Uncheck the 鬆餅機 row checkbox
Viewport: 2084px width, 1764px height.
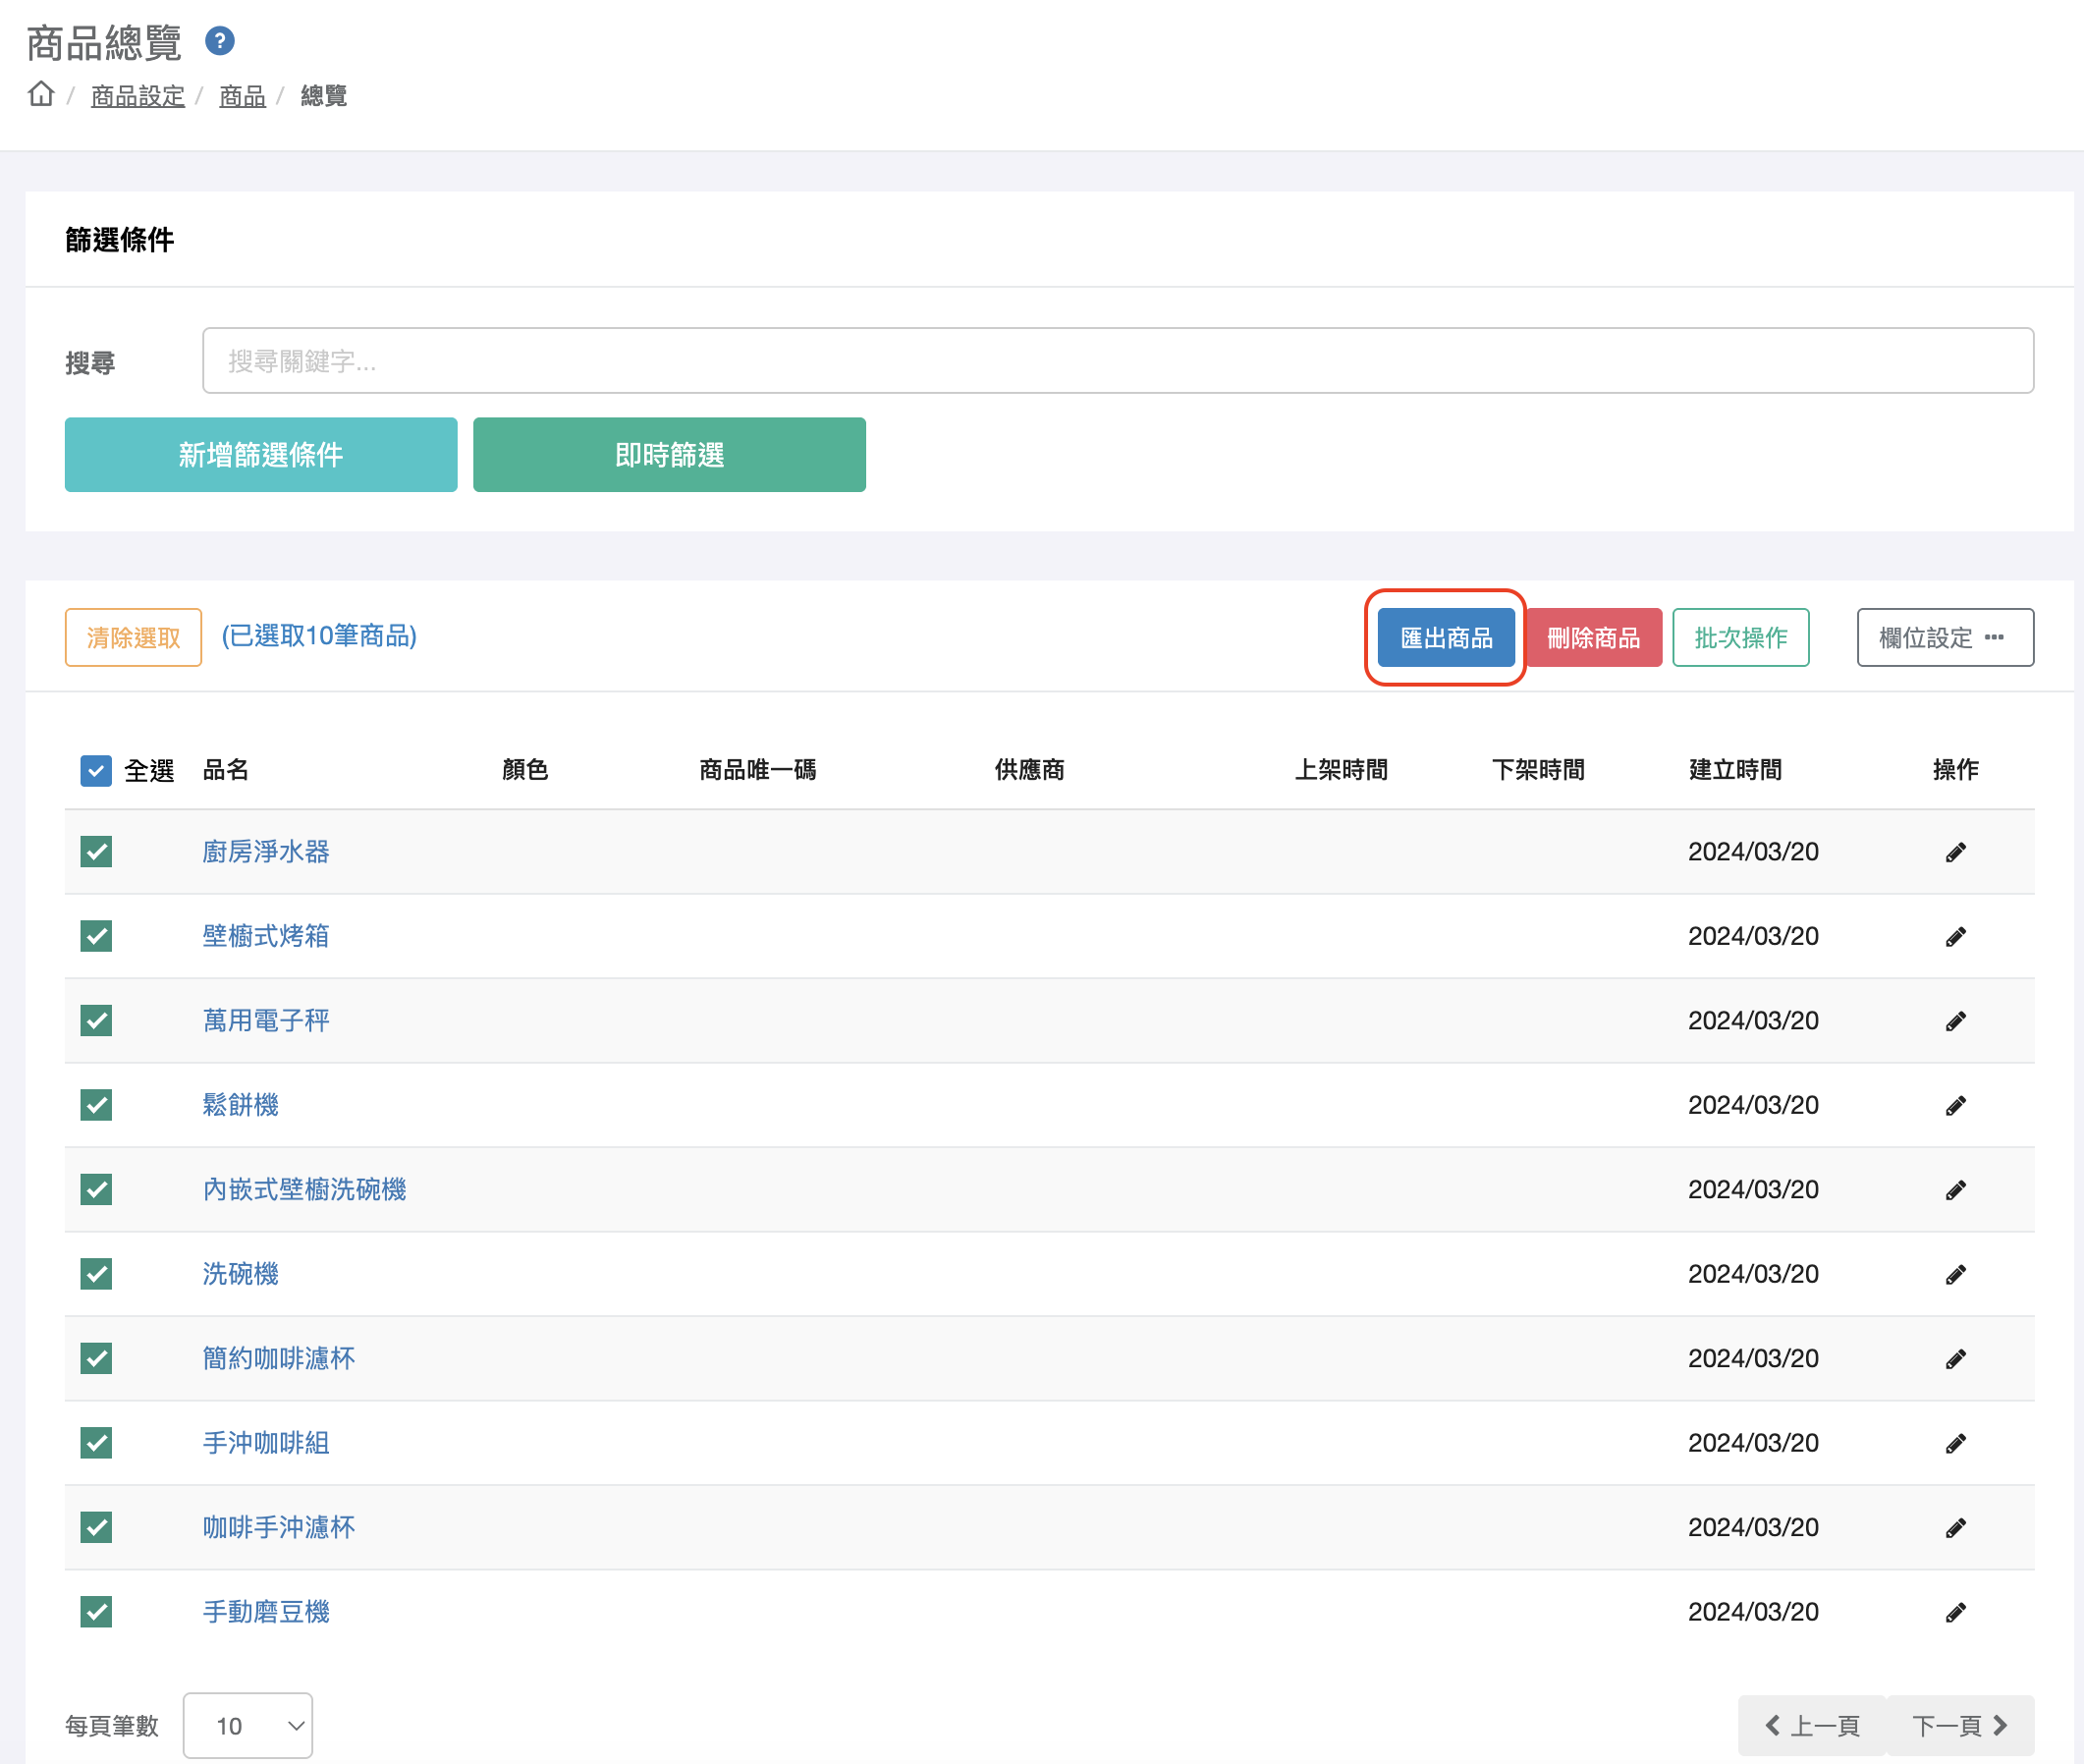coord(96,1105)
